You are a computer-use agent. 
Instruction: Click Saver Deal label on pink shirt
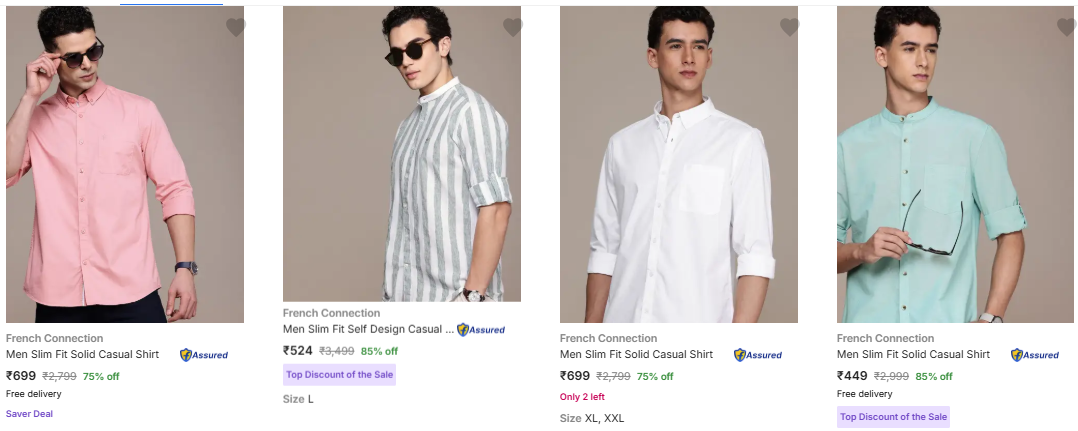pos(29,413)
